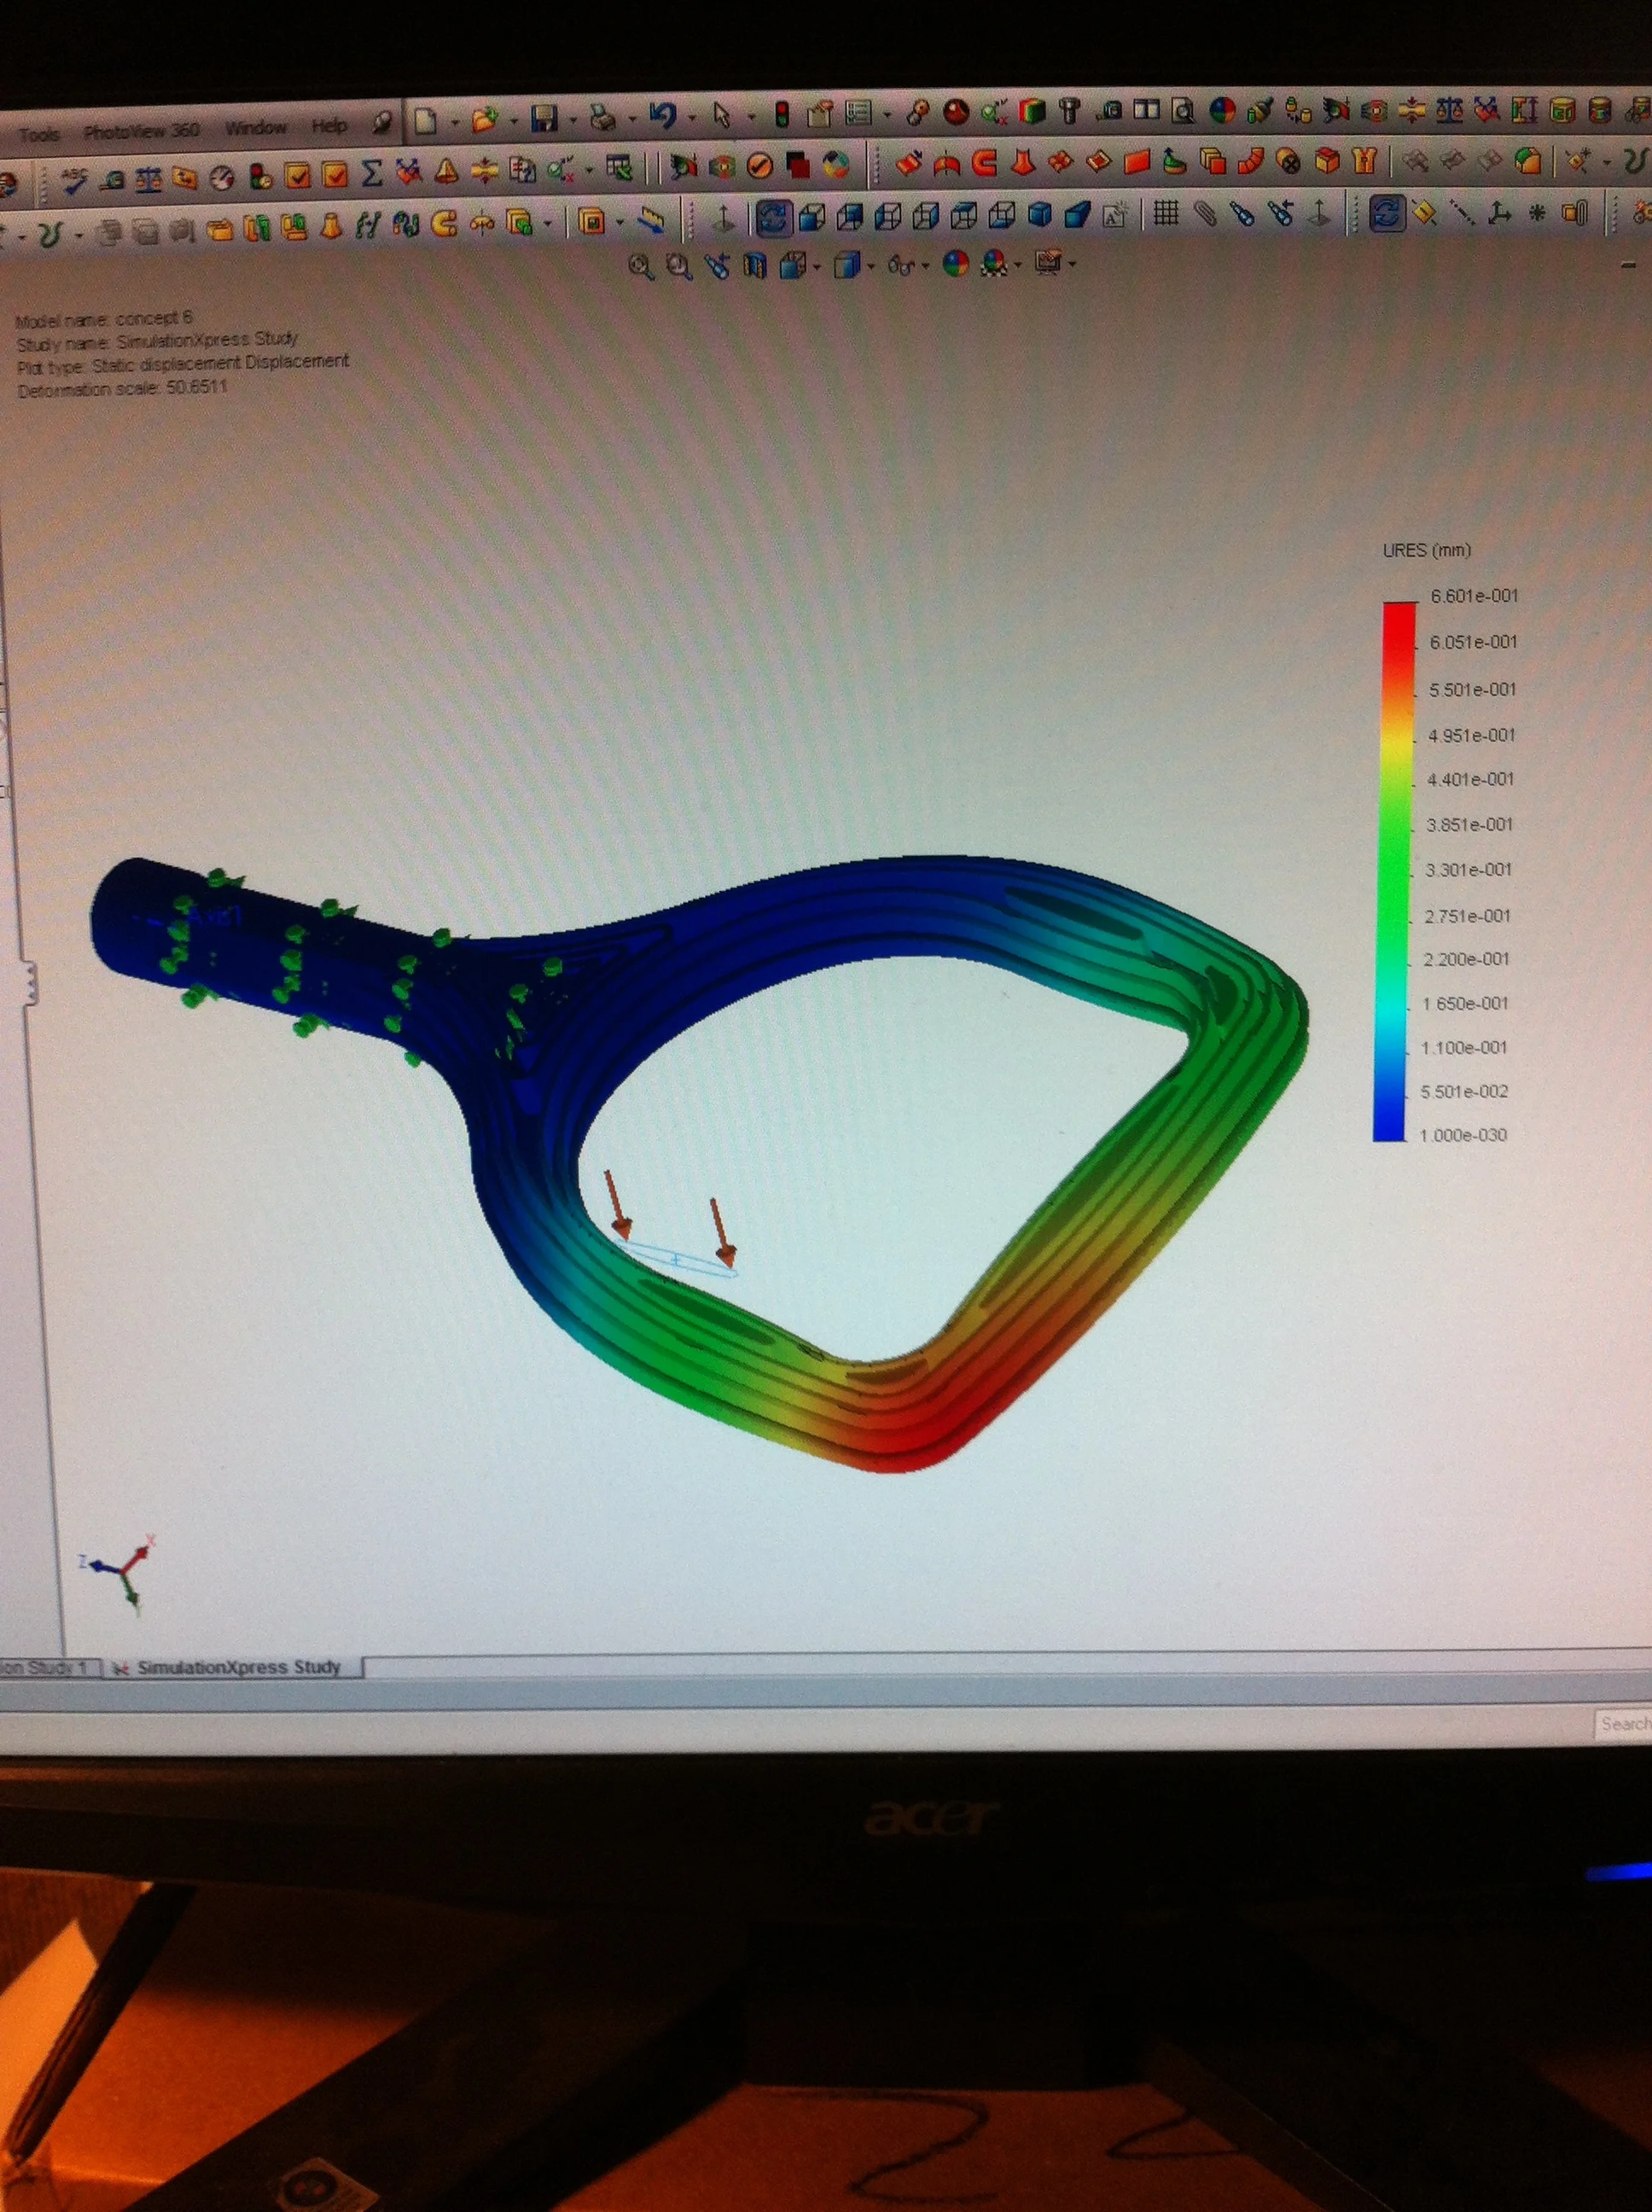Click the URES displacement color legend bar
The image size is (1652, 2212).
pyautogui.click(x=1394, y=870)
